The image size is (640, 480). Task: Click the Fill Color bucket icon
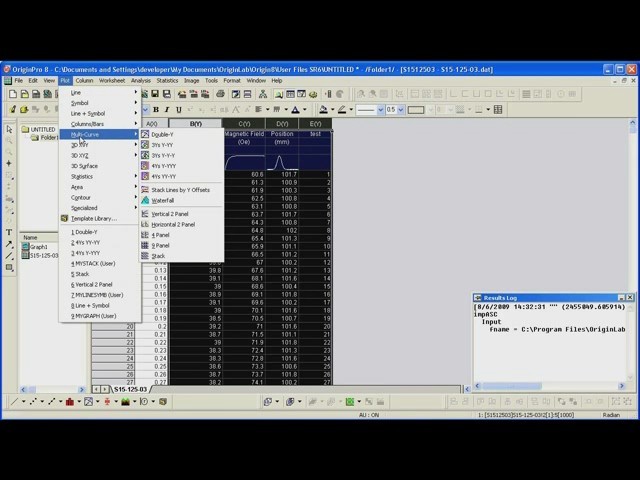click(323, 109)
